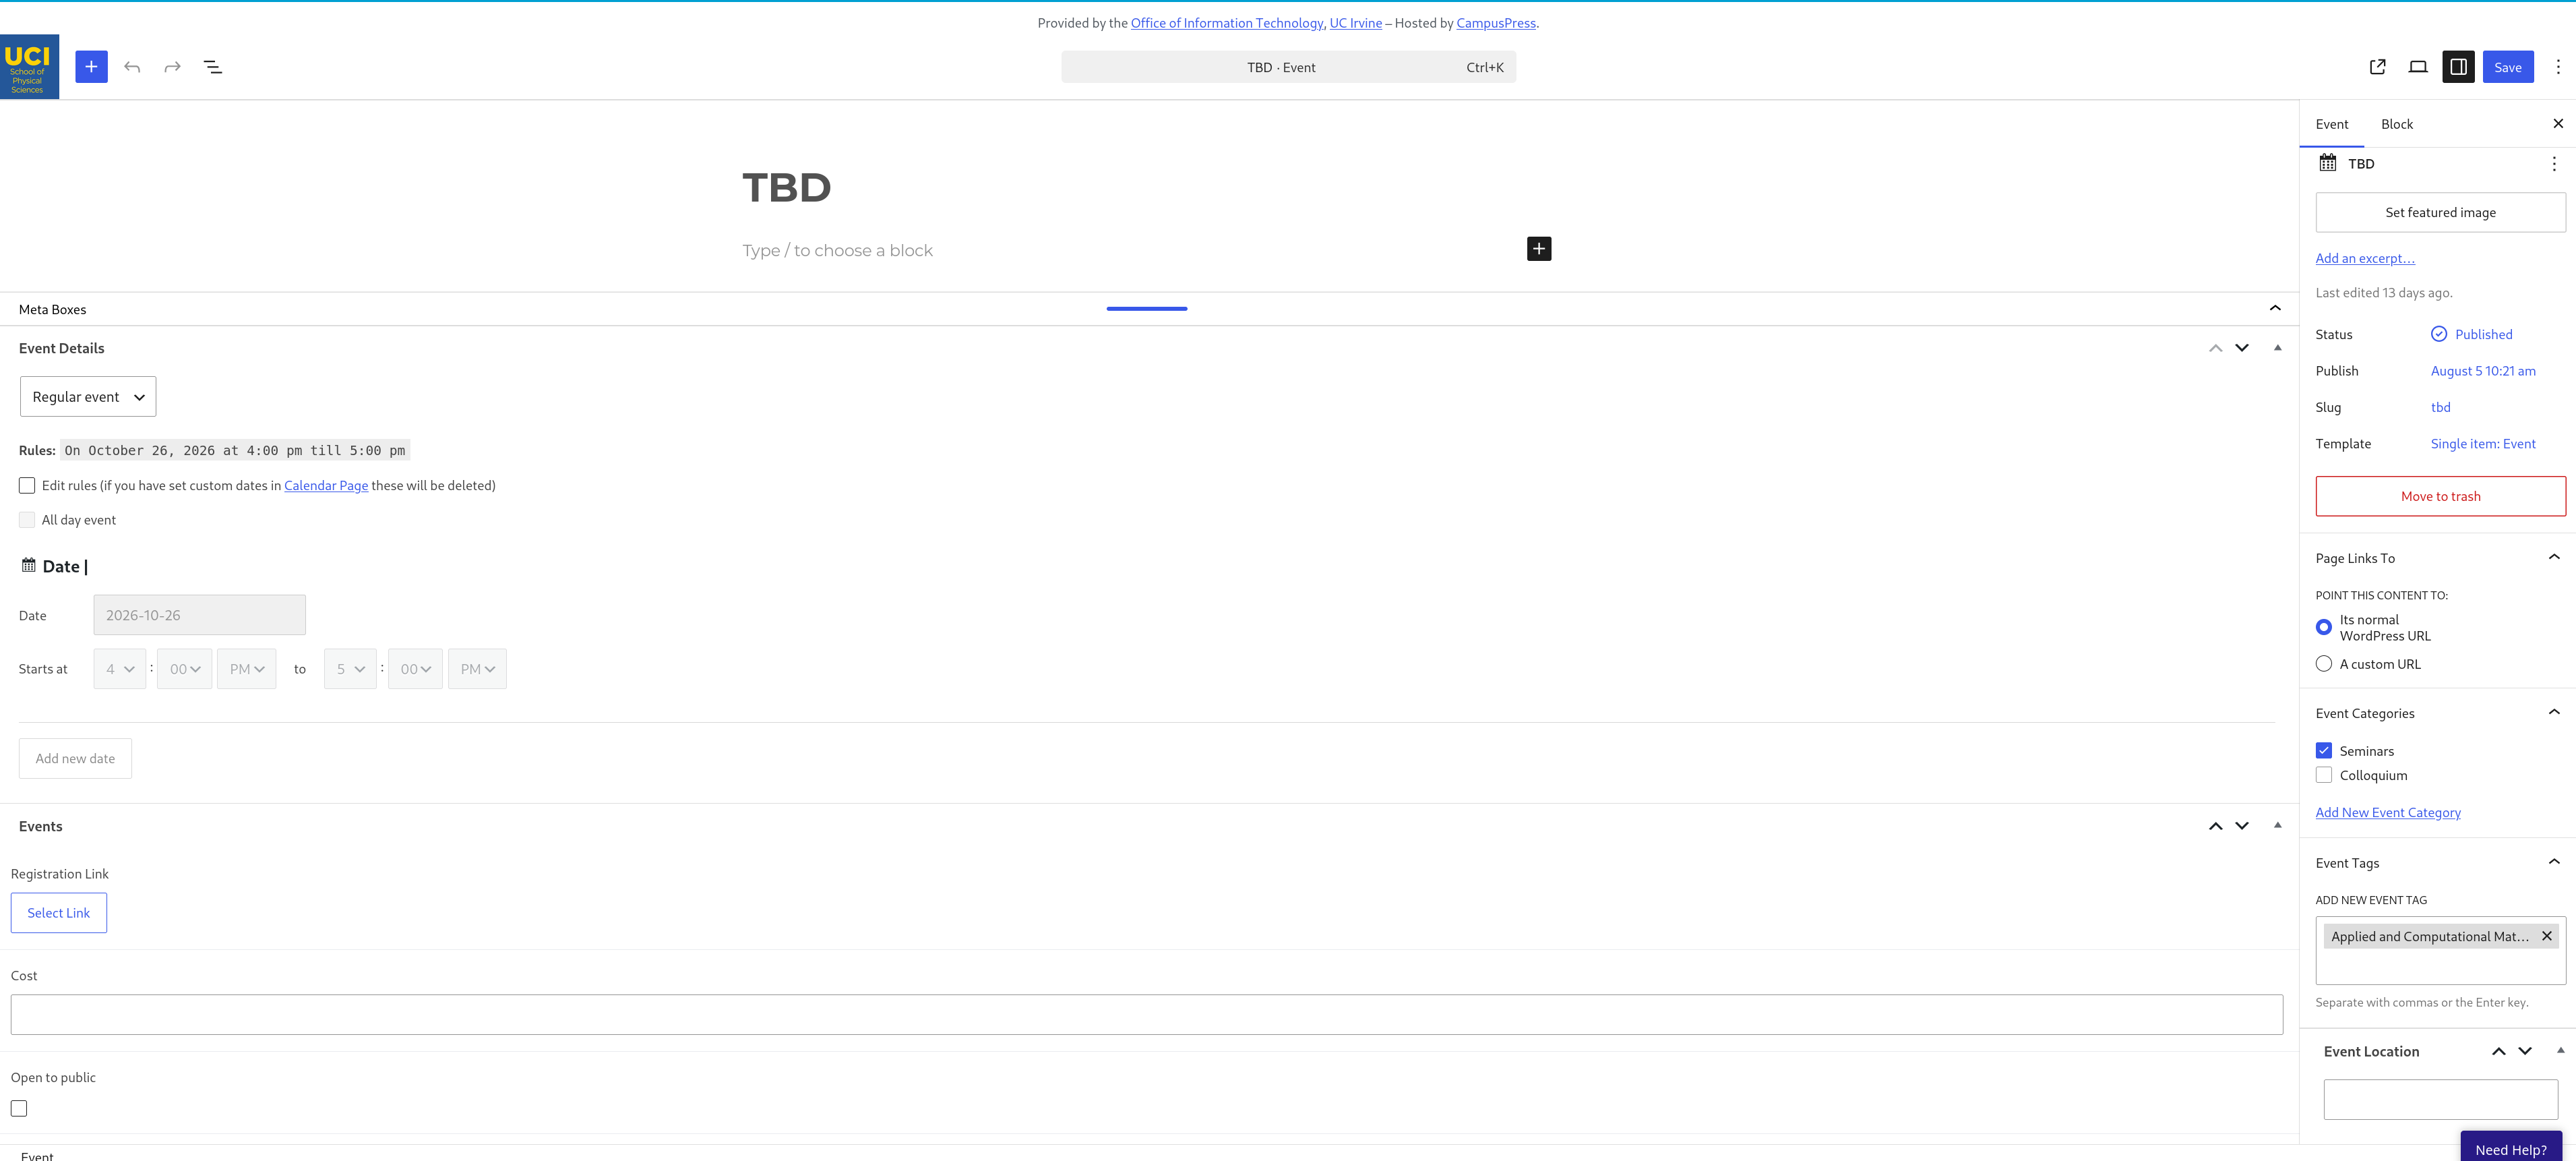
Task: Open event in new tab icon
Action: 2378,67
